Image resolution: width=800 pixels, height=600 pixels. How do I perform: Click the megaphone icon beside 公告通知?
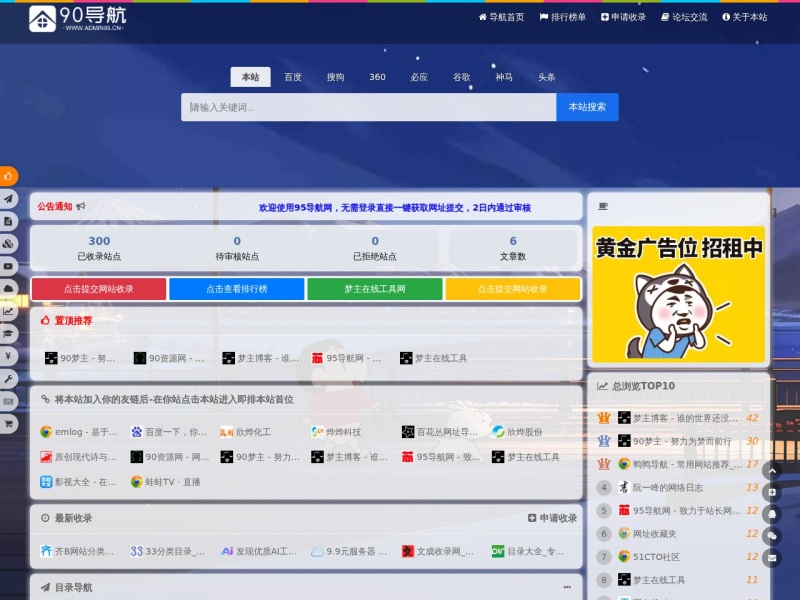click(x=81, y=206)
